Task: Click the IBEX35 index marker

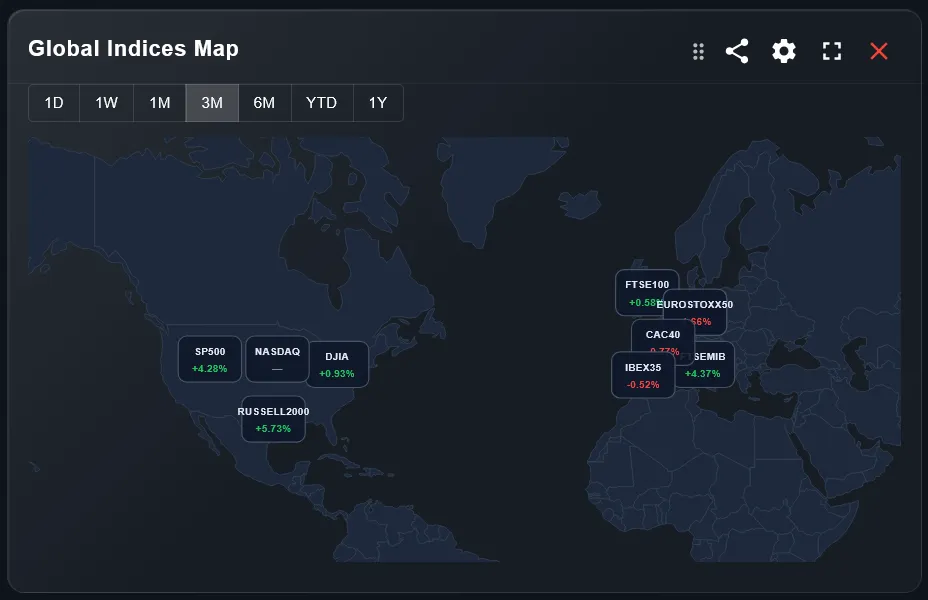Action: tap(643, 375)
